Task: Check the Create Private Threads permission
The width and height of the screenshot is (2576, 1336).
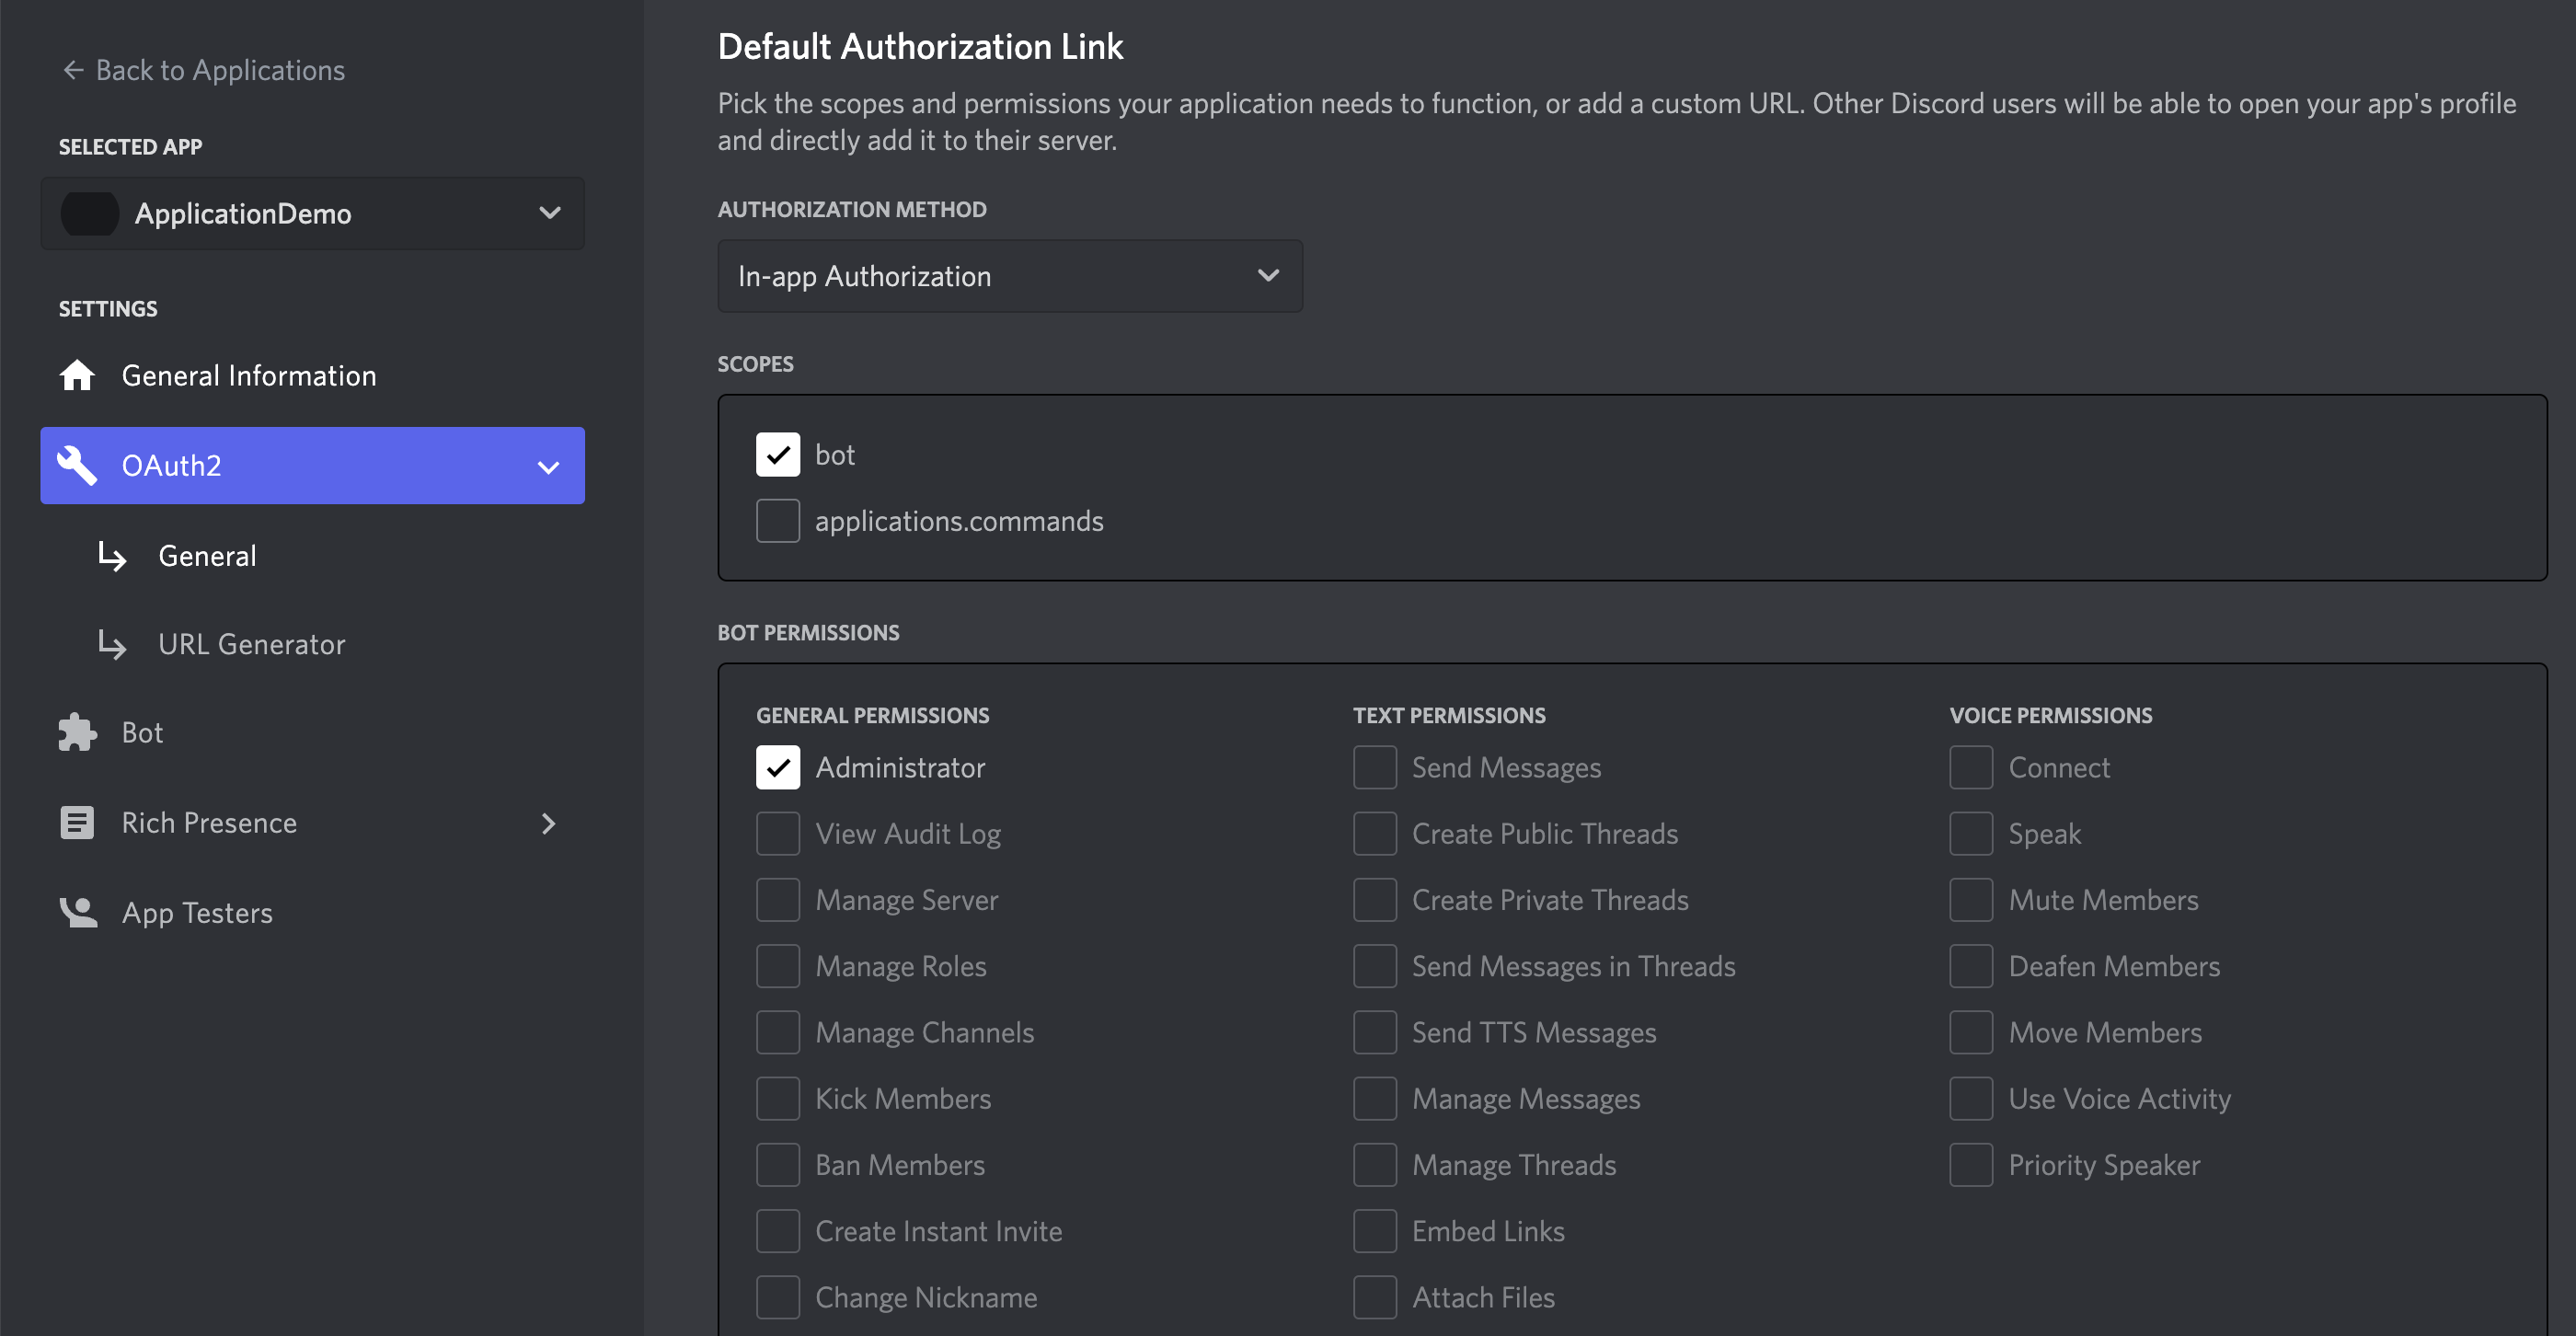Action: pyautogui.click(x=1375, y=900)
